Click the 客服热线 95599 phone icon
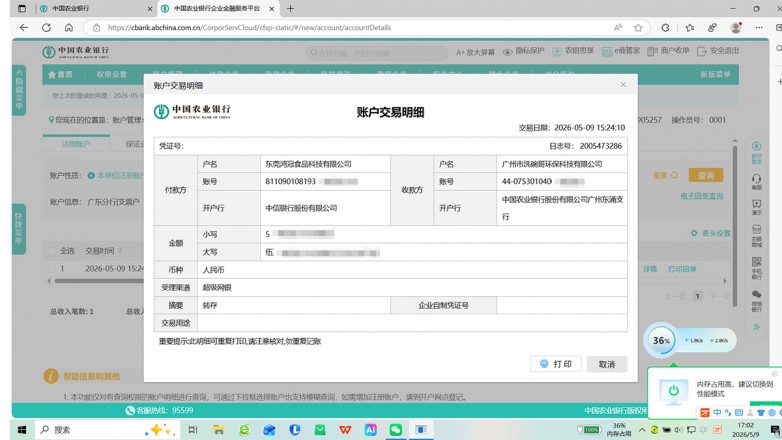782x440 pixels. 130,410
